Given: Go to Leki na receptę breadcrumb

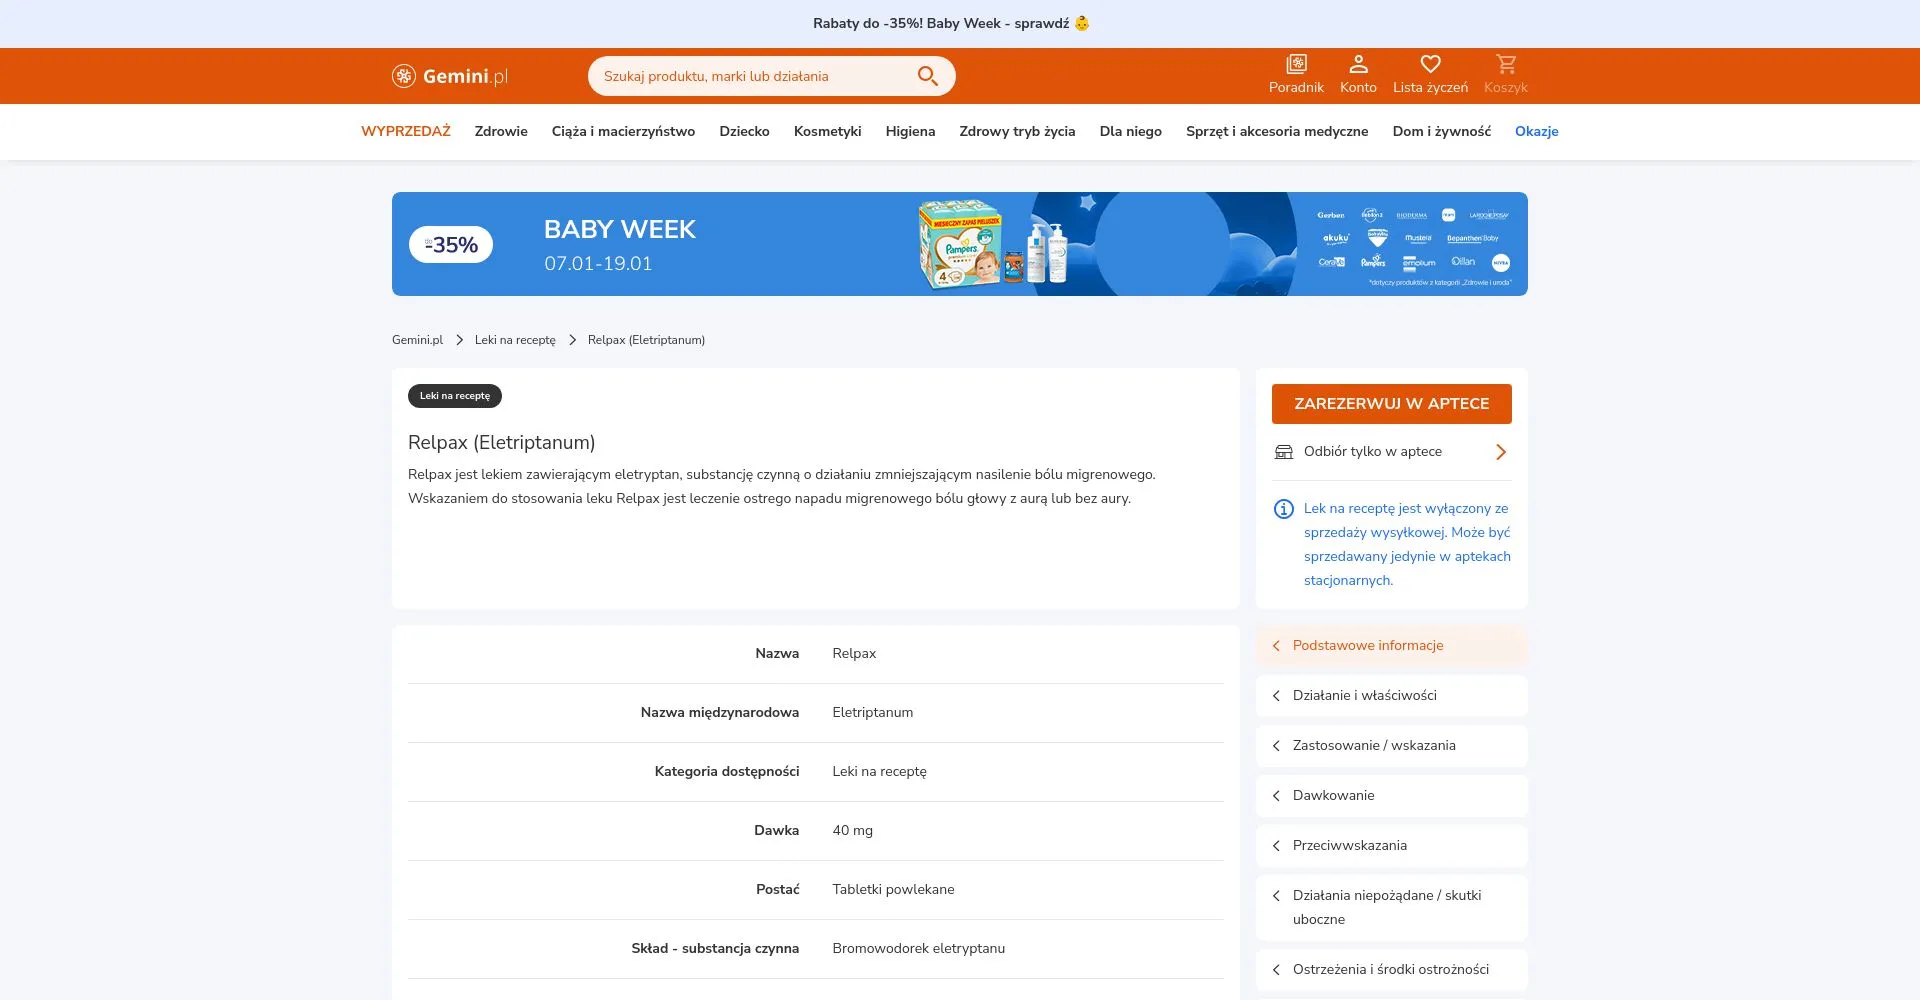Looking at the screenshot, I should [515, 340].
